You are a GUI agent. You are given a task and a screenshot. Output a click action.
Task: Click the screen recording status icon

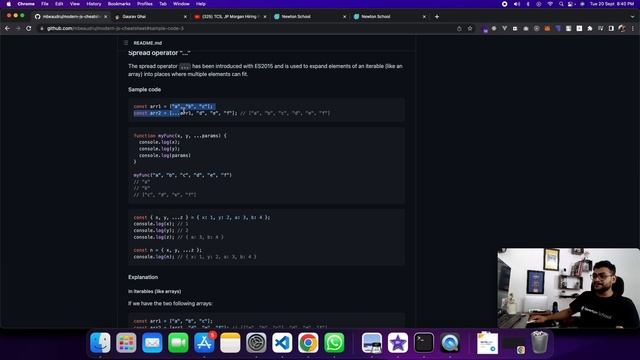point(504,4)
